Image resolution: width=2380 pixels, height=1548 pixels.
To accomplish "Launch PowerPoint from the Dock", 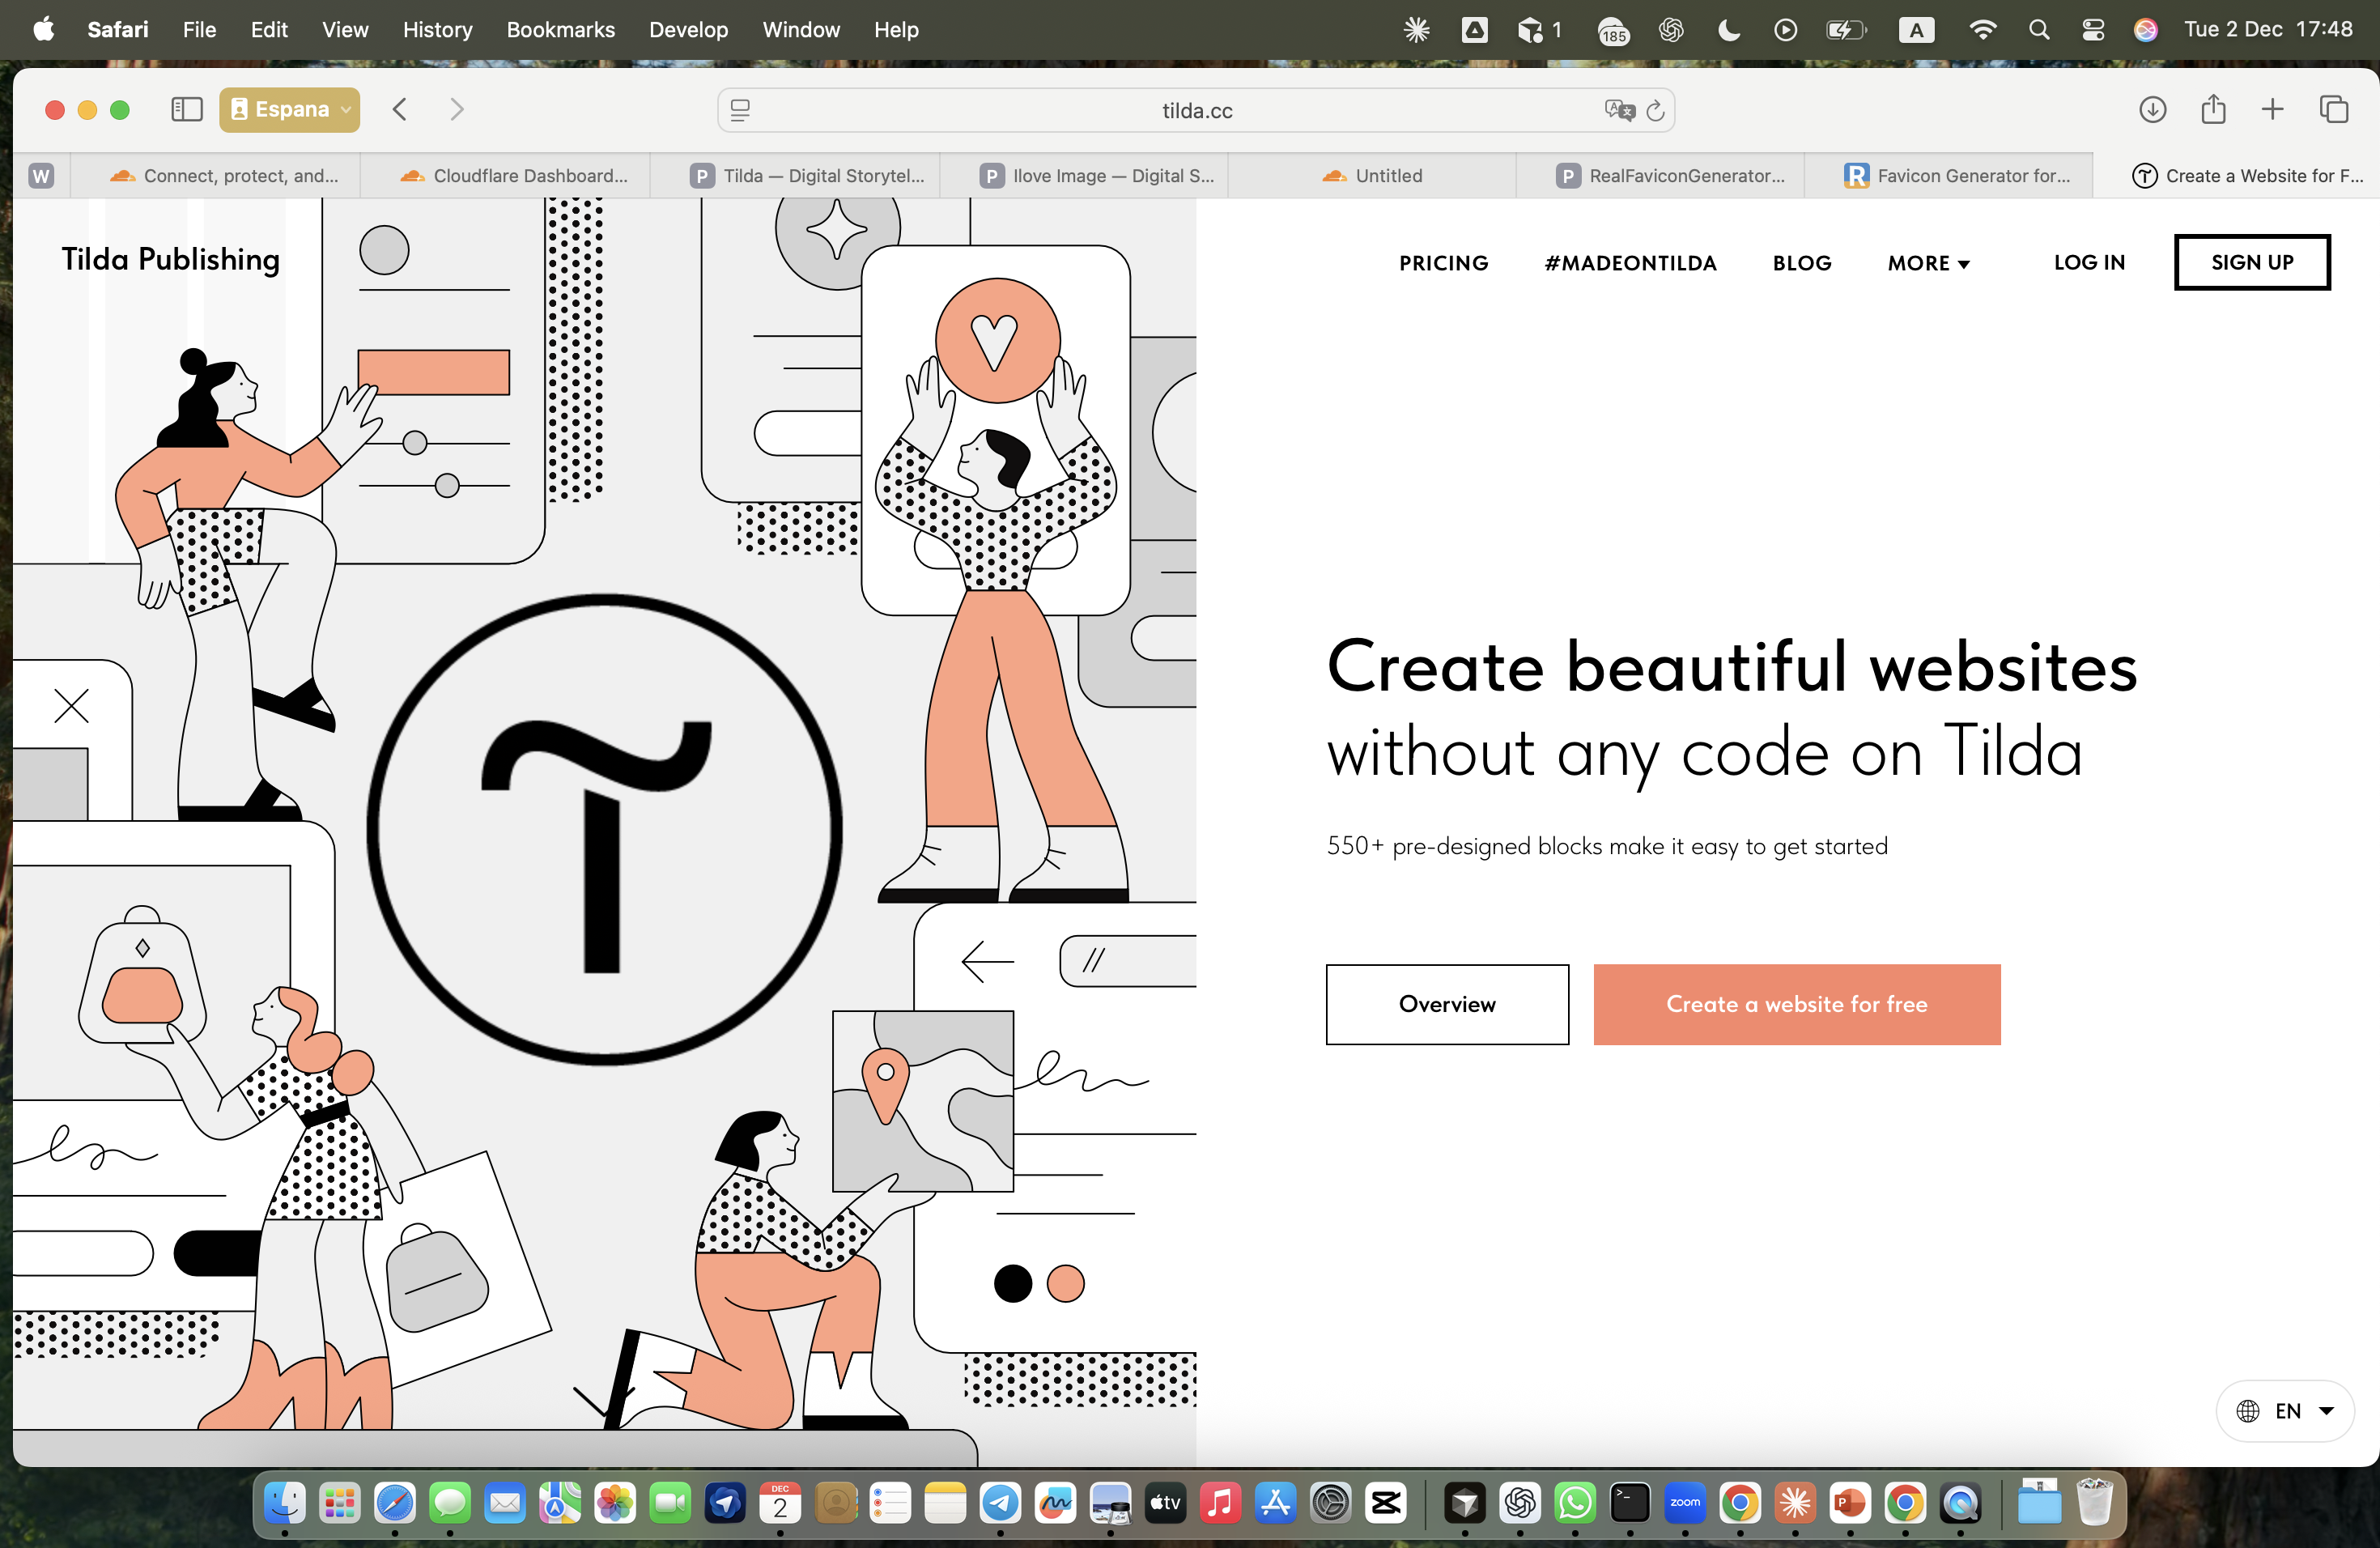I will (1849, 1504).
